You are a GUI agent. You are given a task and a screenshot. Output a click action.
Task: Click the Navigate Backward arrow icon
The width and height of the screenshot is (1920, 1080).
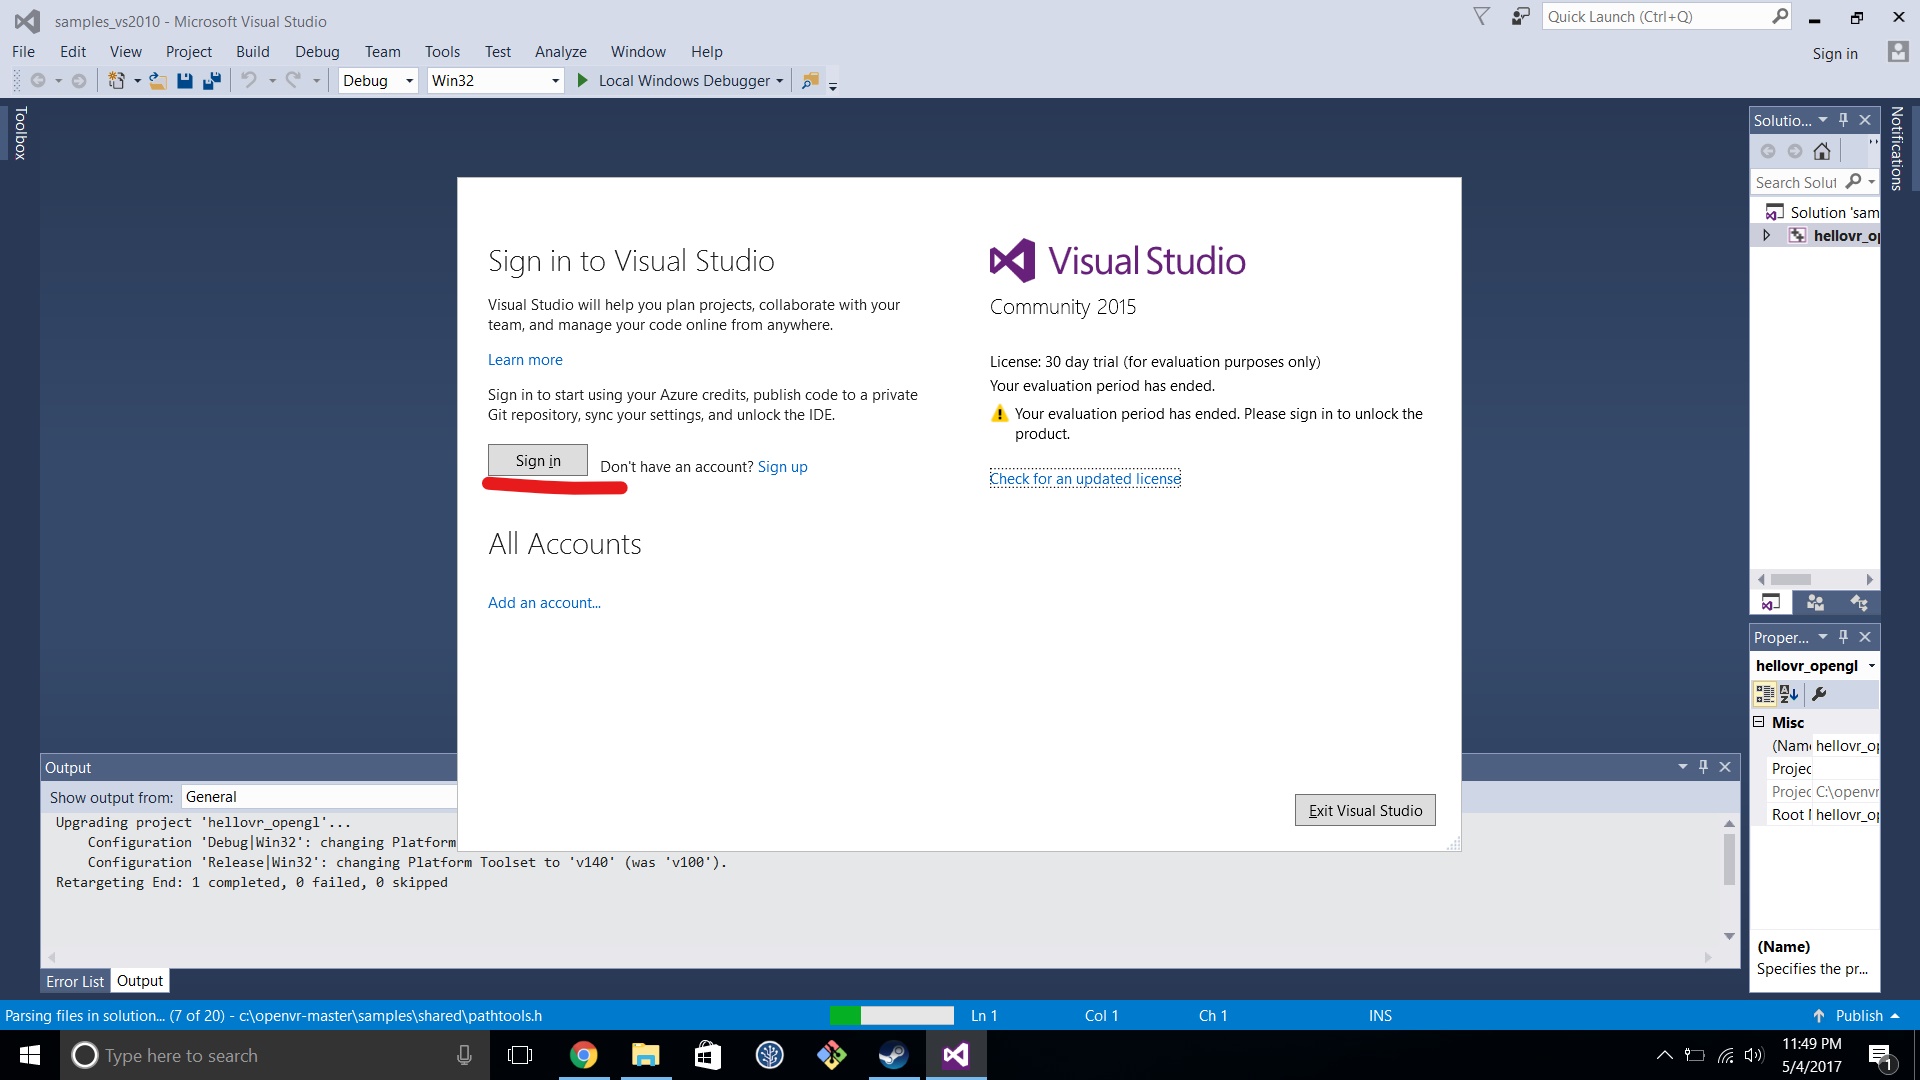38,80
